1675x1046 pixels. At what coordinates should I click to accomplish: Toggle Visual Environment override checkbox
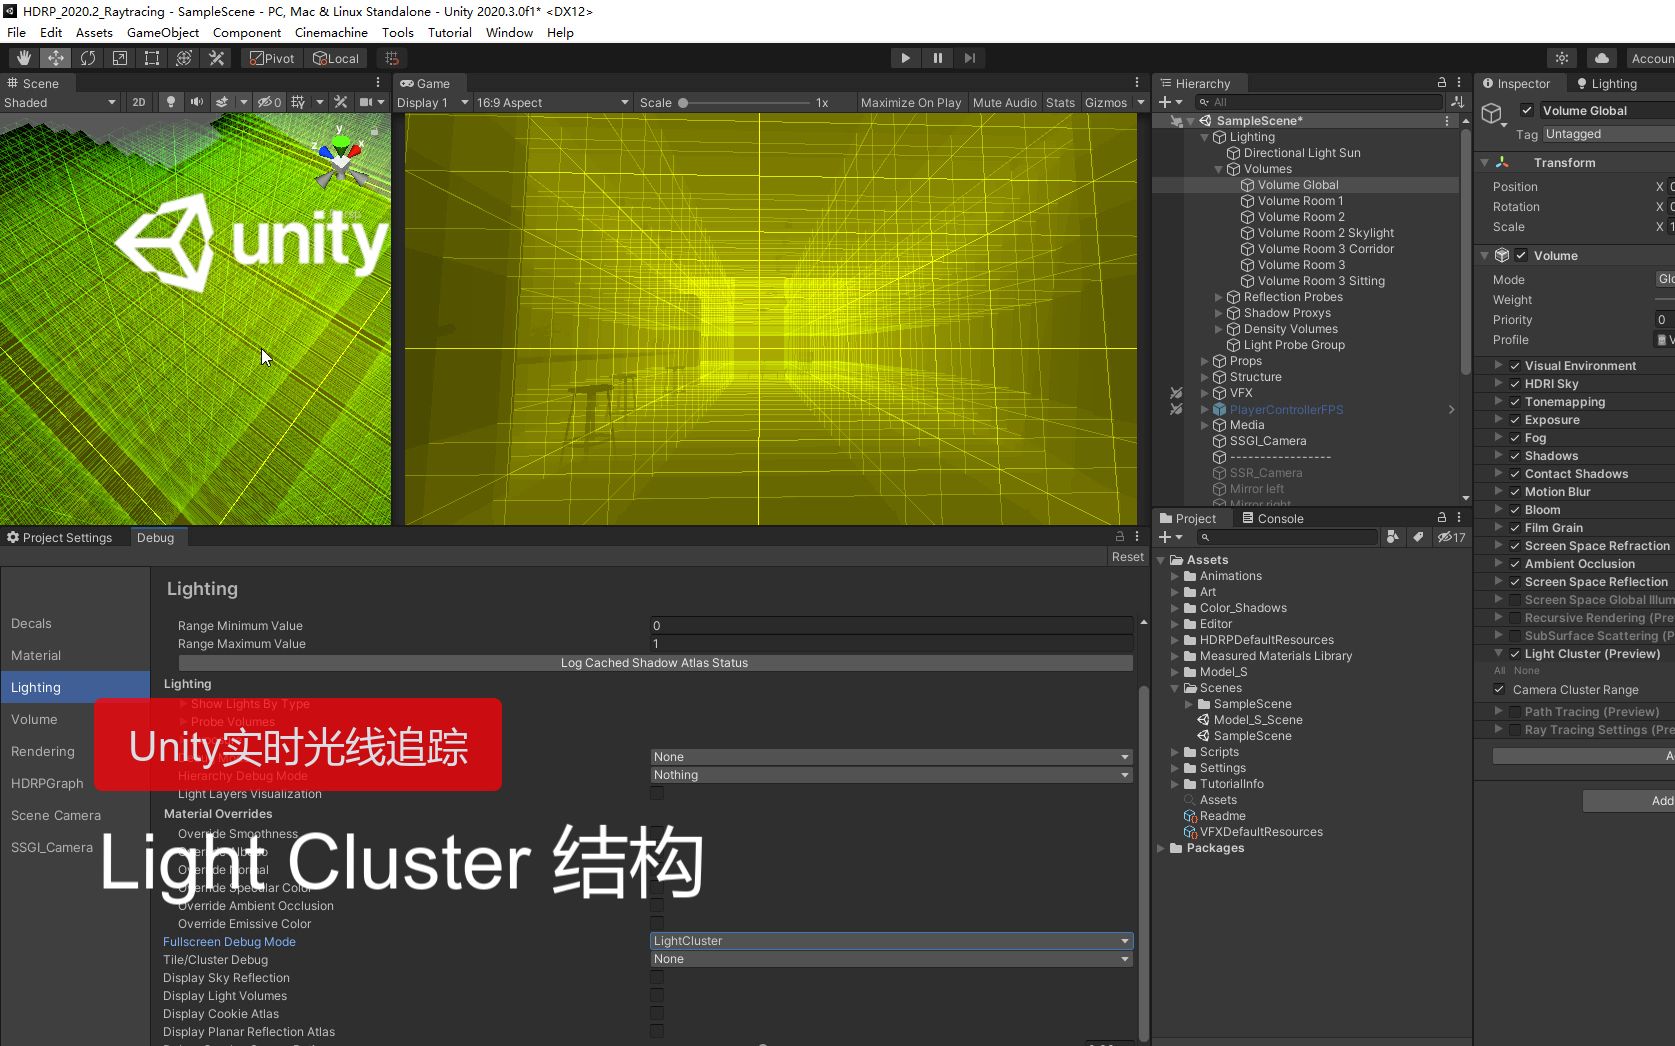tap(1515, 366)
